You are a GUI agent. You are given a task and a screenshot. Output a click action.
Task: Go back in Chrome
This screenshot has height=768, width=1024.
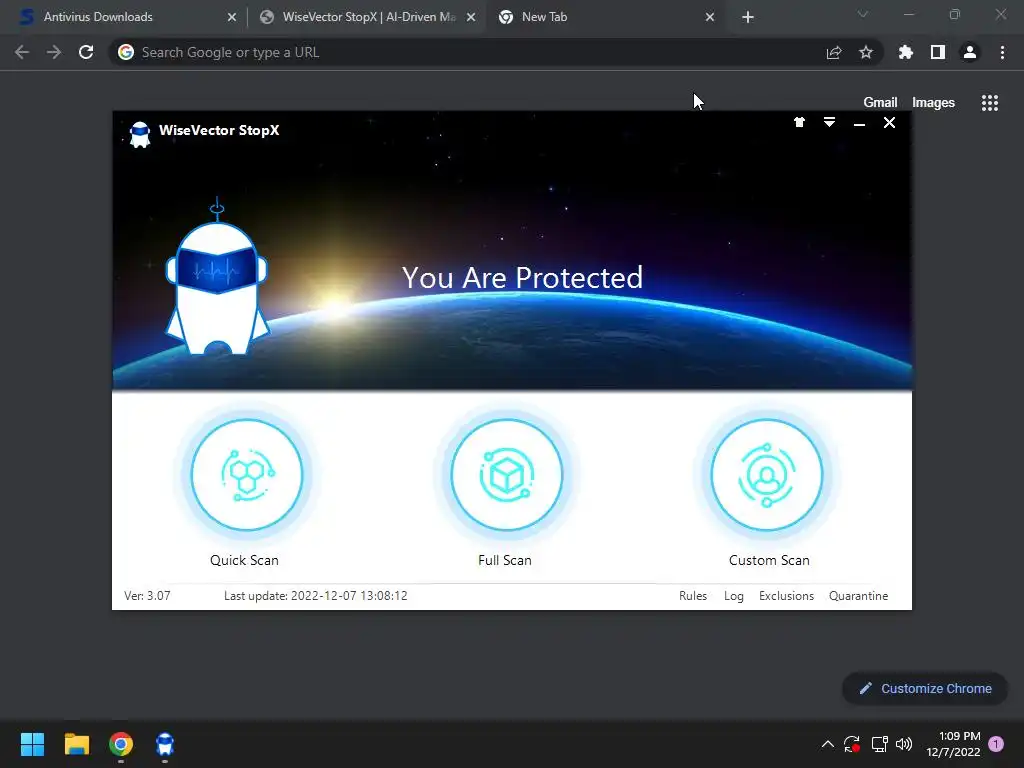tap(22, 52)
